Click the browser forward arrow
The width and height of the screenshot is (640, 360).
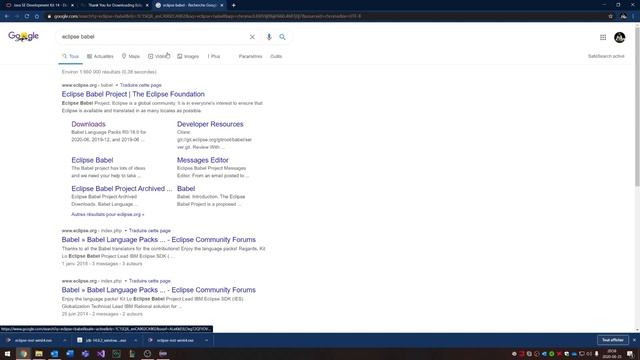coord(17,16)
